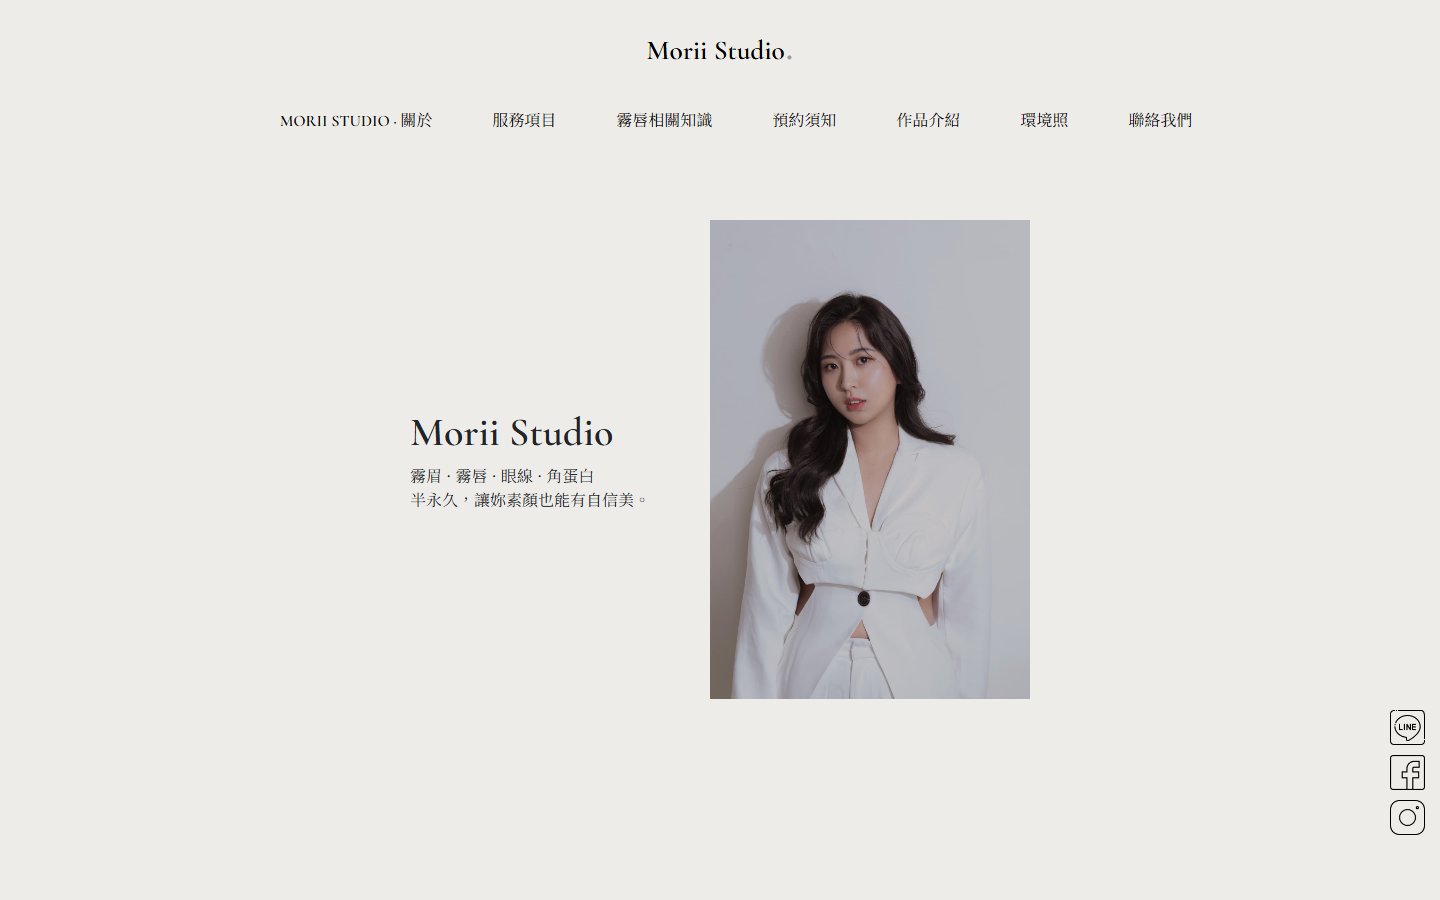Screen dimensions: 1440x900
Task: Click the Morii Studio header logo
Action: point(719,51)
